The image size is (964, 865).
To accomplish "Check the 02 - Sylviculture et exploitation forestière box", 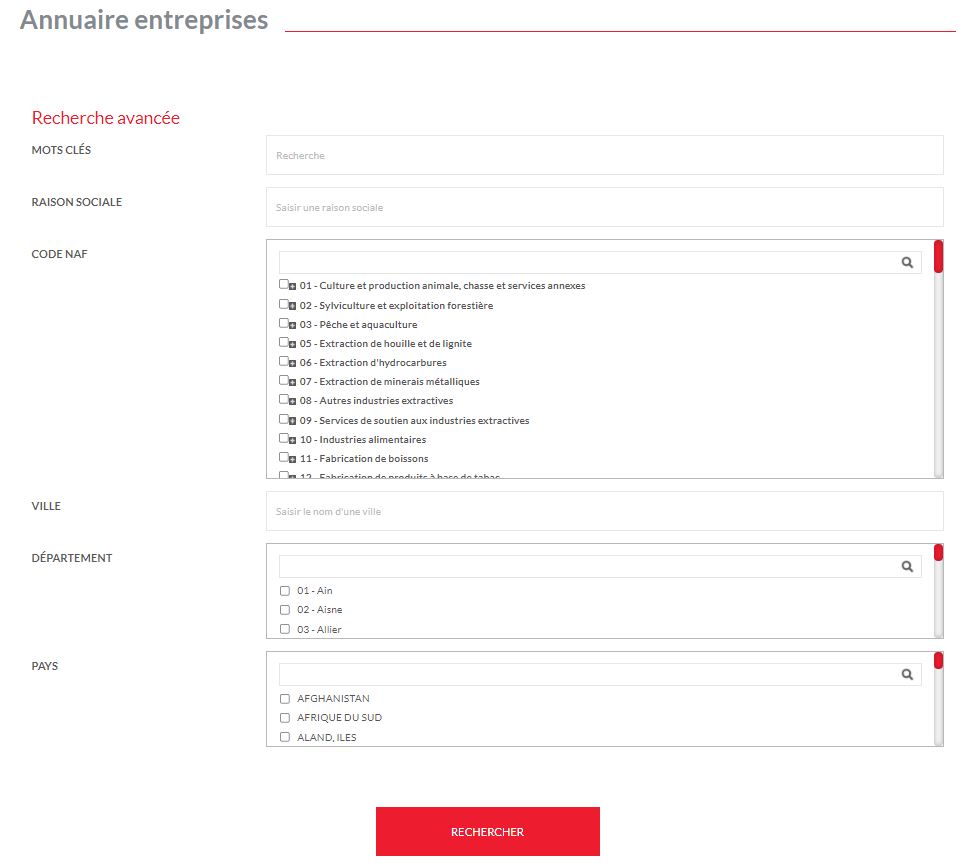I will 283,304.
